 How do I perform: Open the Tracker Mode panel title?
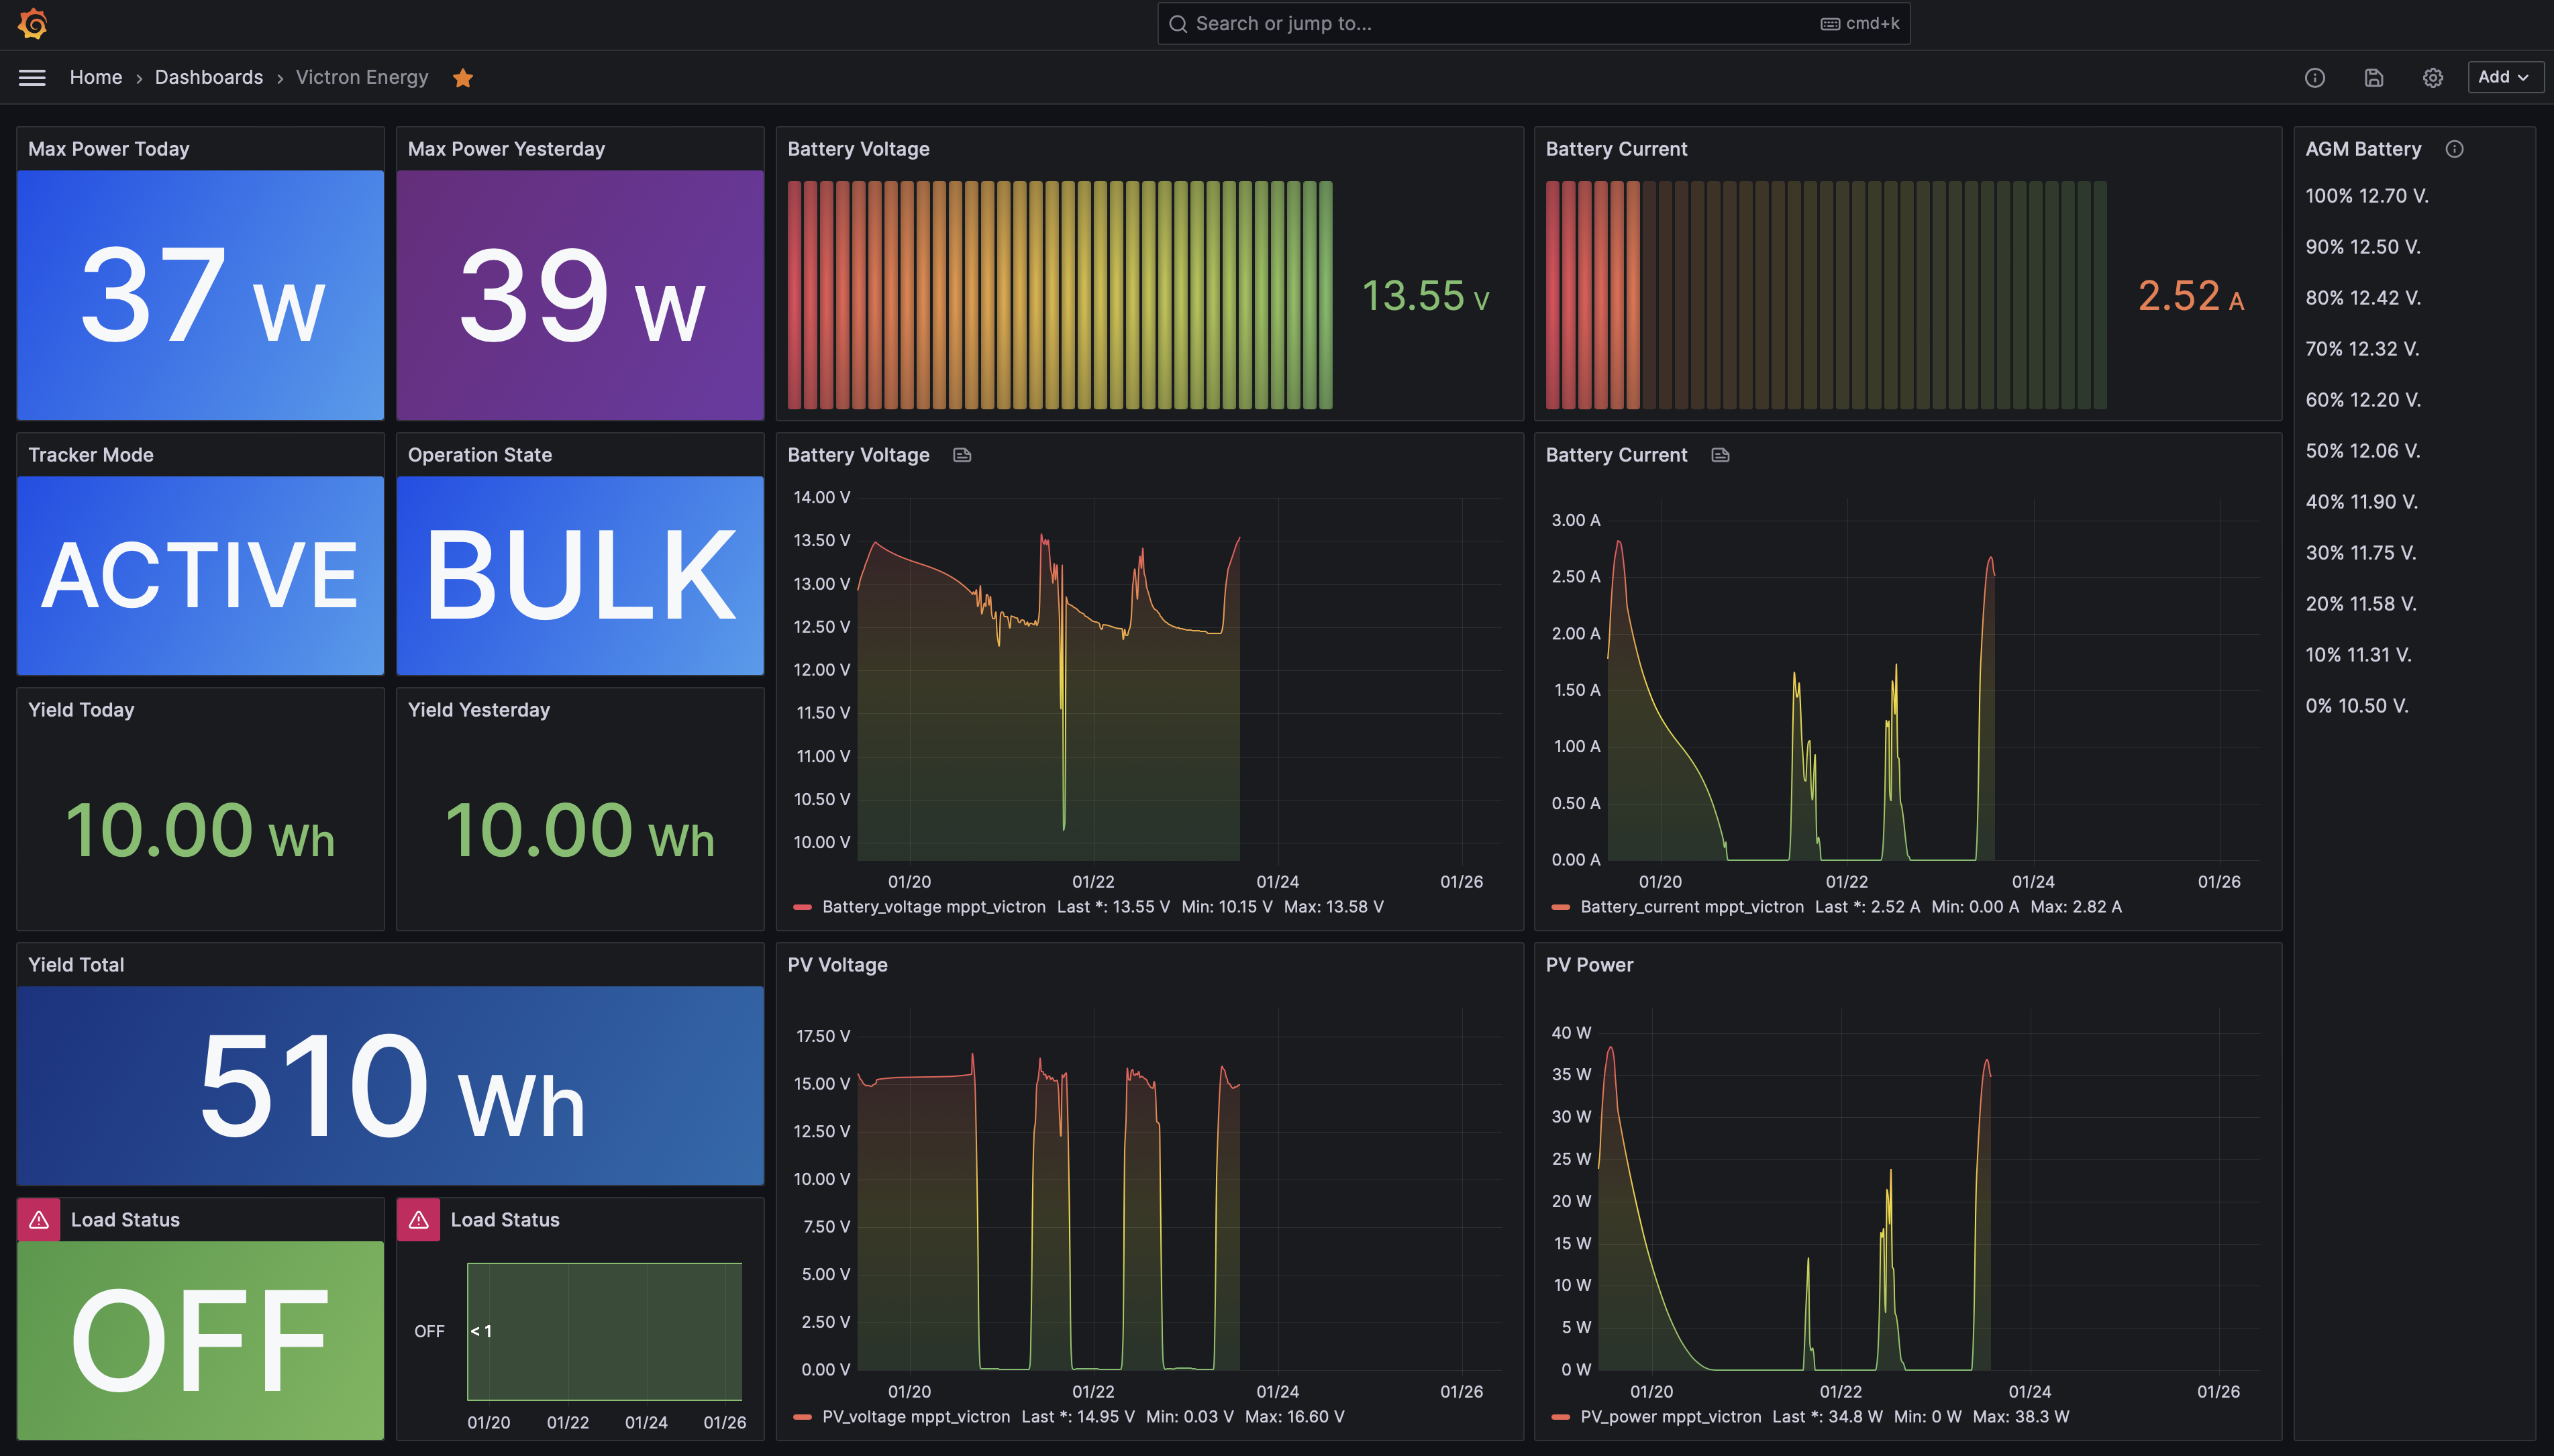(x=91, y=455)
